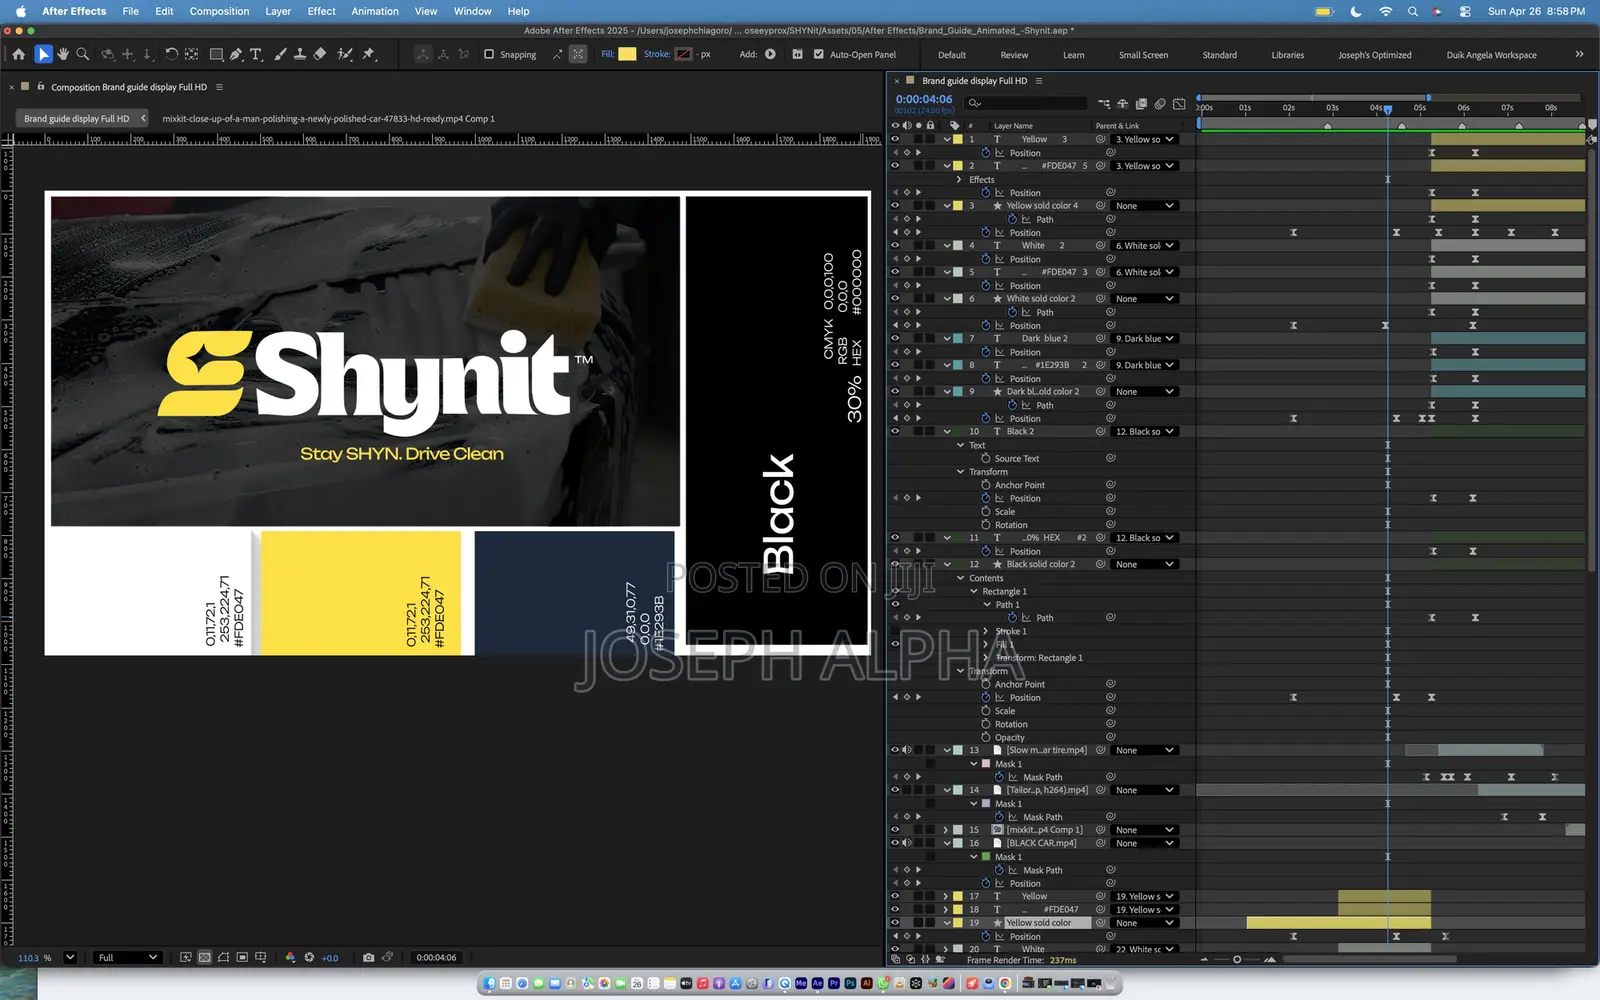Expand layer 15 mixkit Comp 1
Viewport: 1600px width, 1000px height.
[946, 830]
